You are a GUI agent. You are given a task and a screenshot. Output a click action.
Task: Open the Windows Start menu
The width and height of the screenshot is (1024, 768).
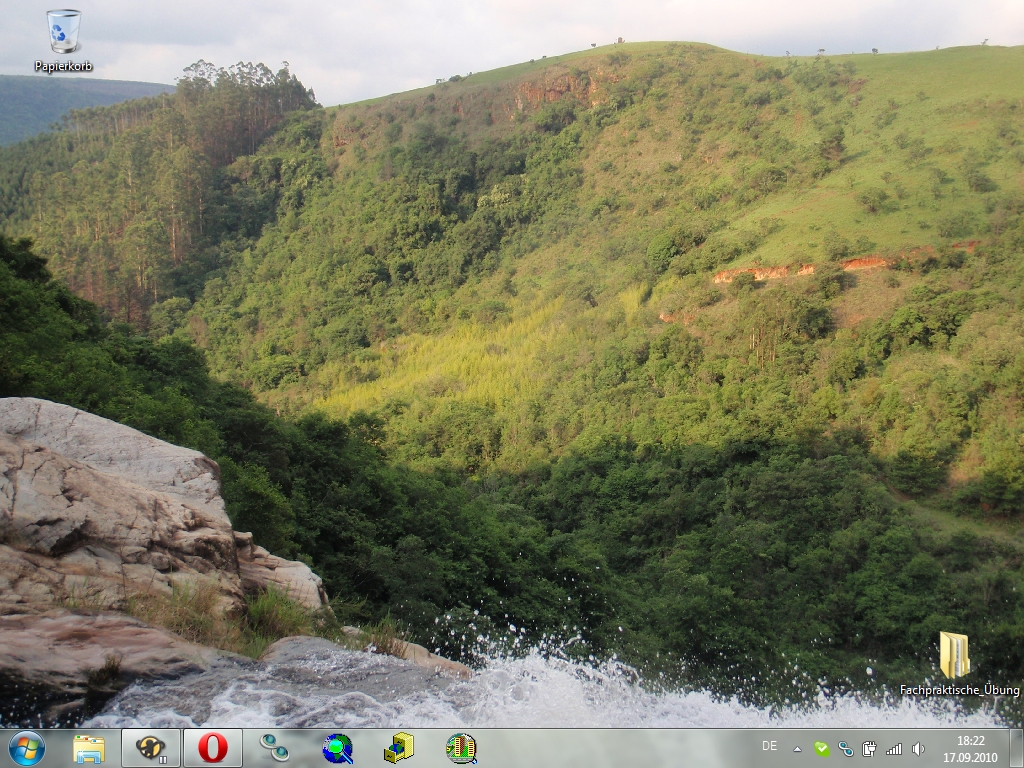tap(27, 748)
